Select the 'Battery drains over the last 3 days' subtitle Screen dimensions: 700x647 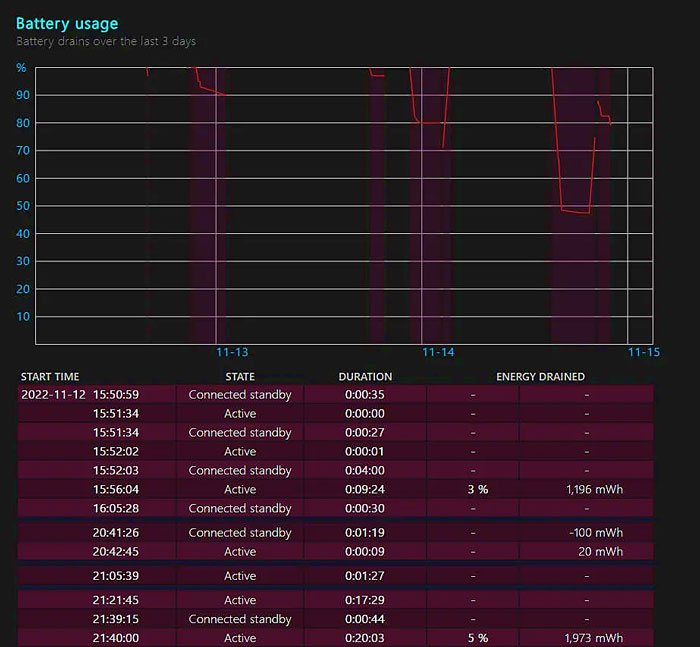[x=106, y=42]
